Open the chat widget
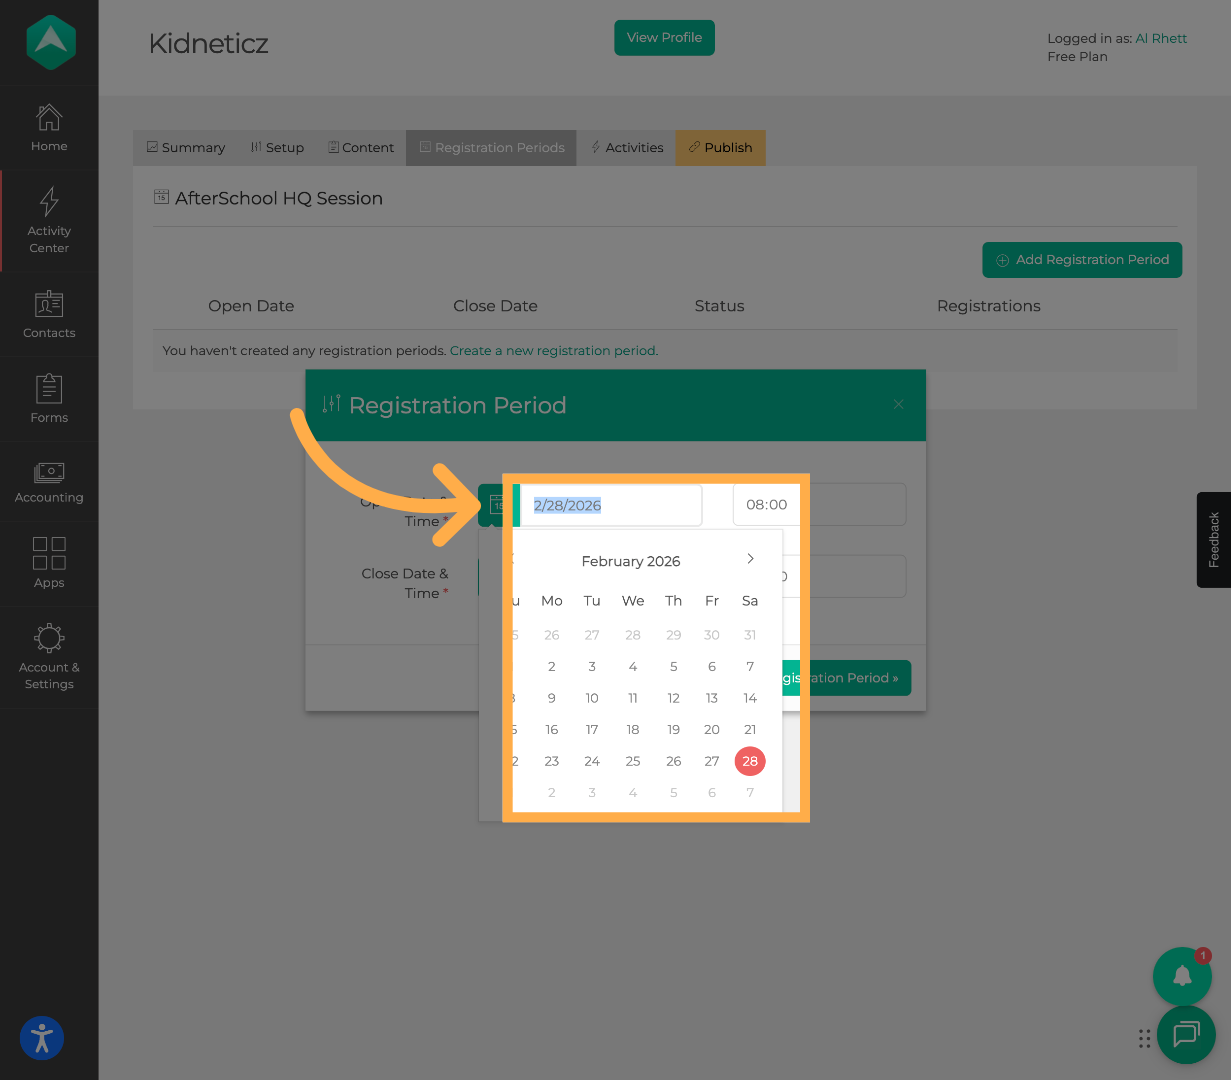Image resolution: width=1231 pixels, height=1080 pixels. [1186, 1035]
